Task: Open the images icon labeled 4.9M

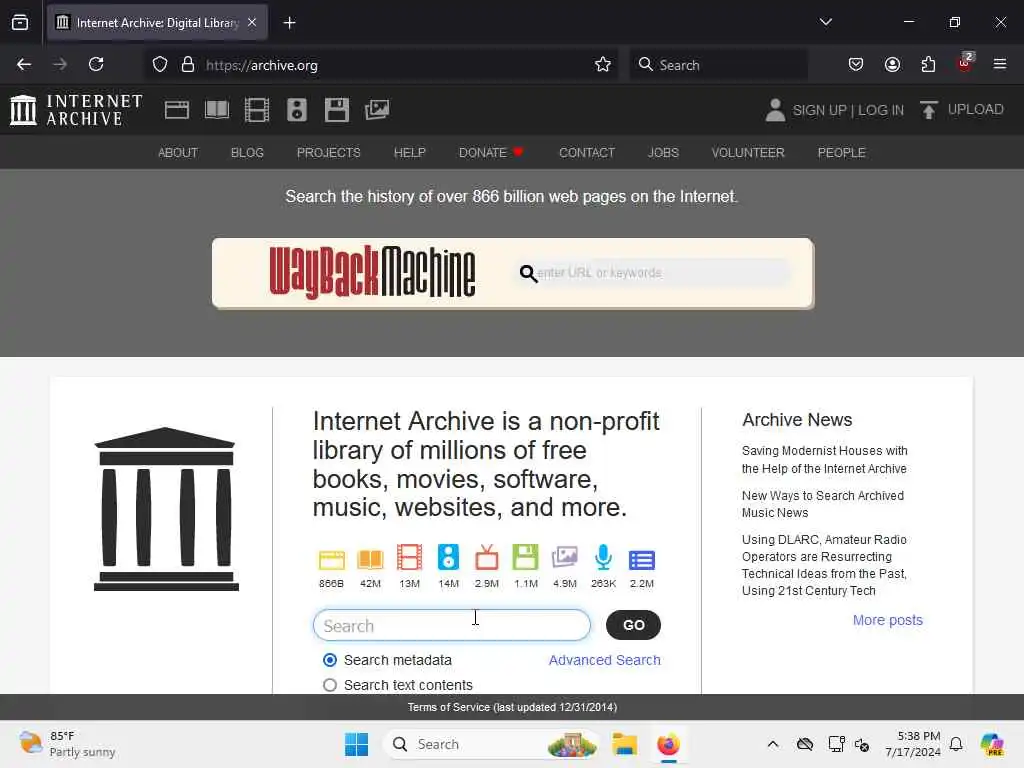Action: [x=565, y=558]
